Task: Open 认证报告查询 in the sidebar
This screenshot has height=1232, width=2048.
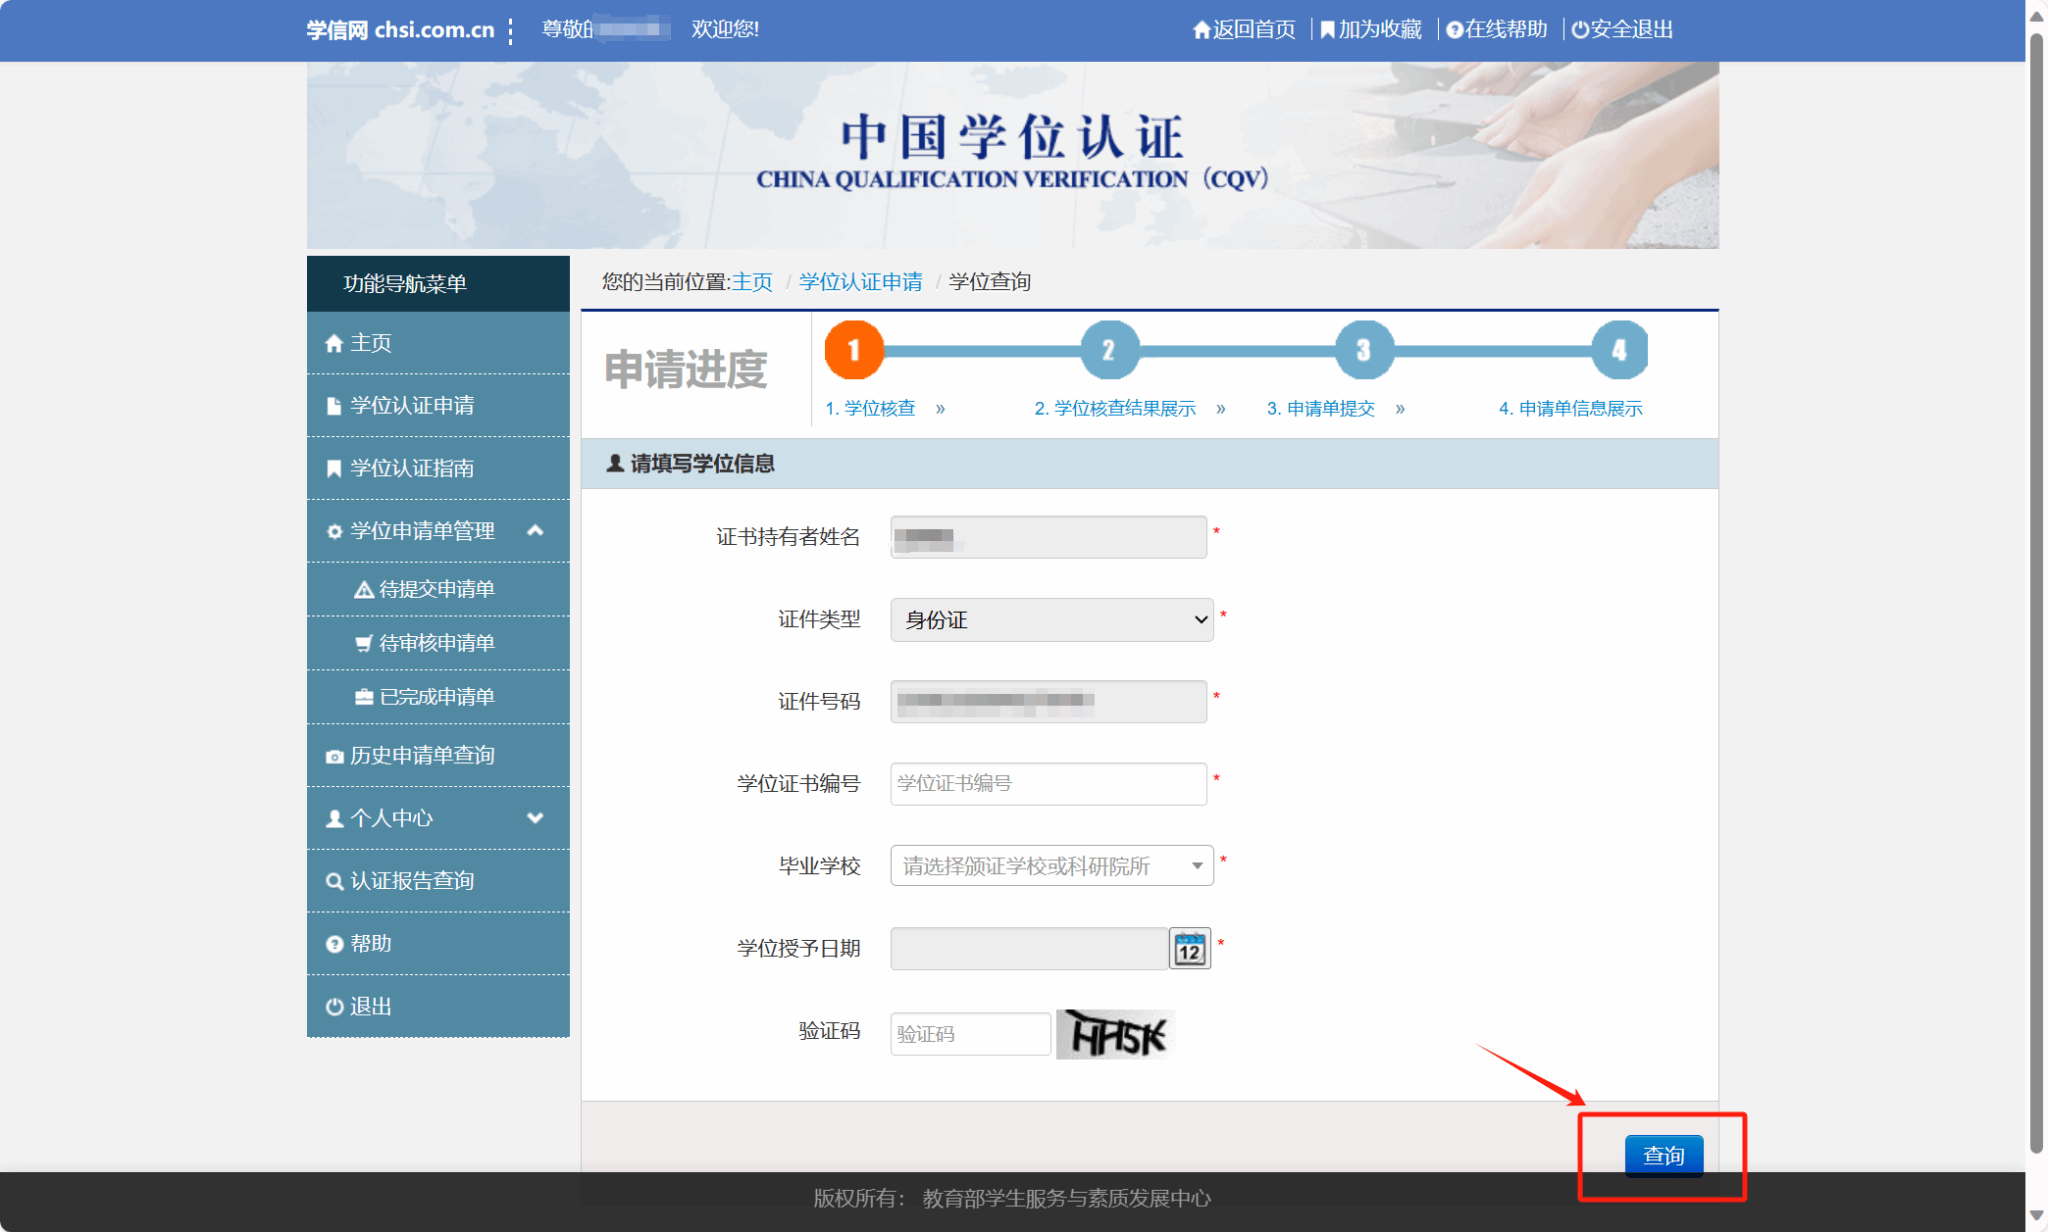Action: tap(438, 881)
